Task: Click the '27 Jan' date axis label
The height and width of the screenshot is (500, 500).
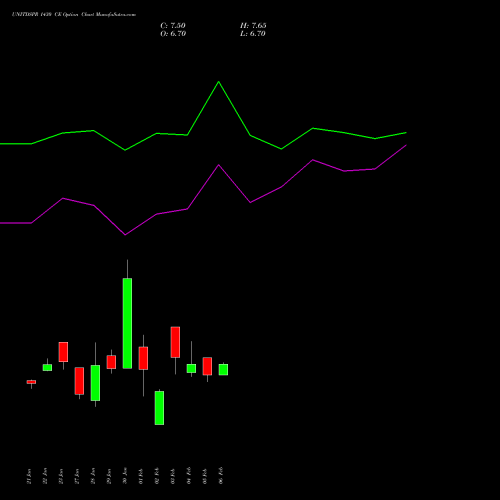Action: (77, 476)
